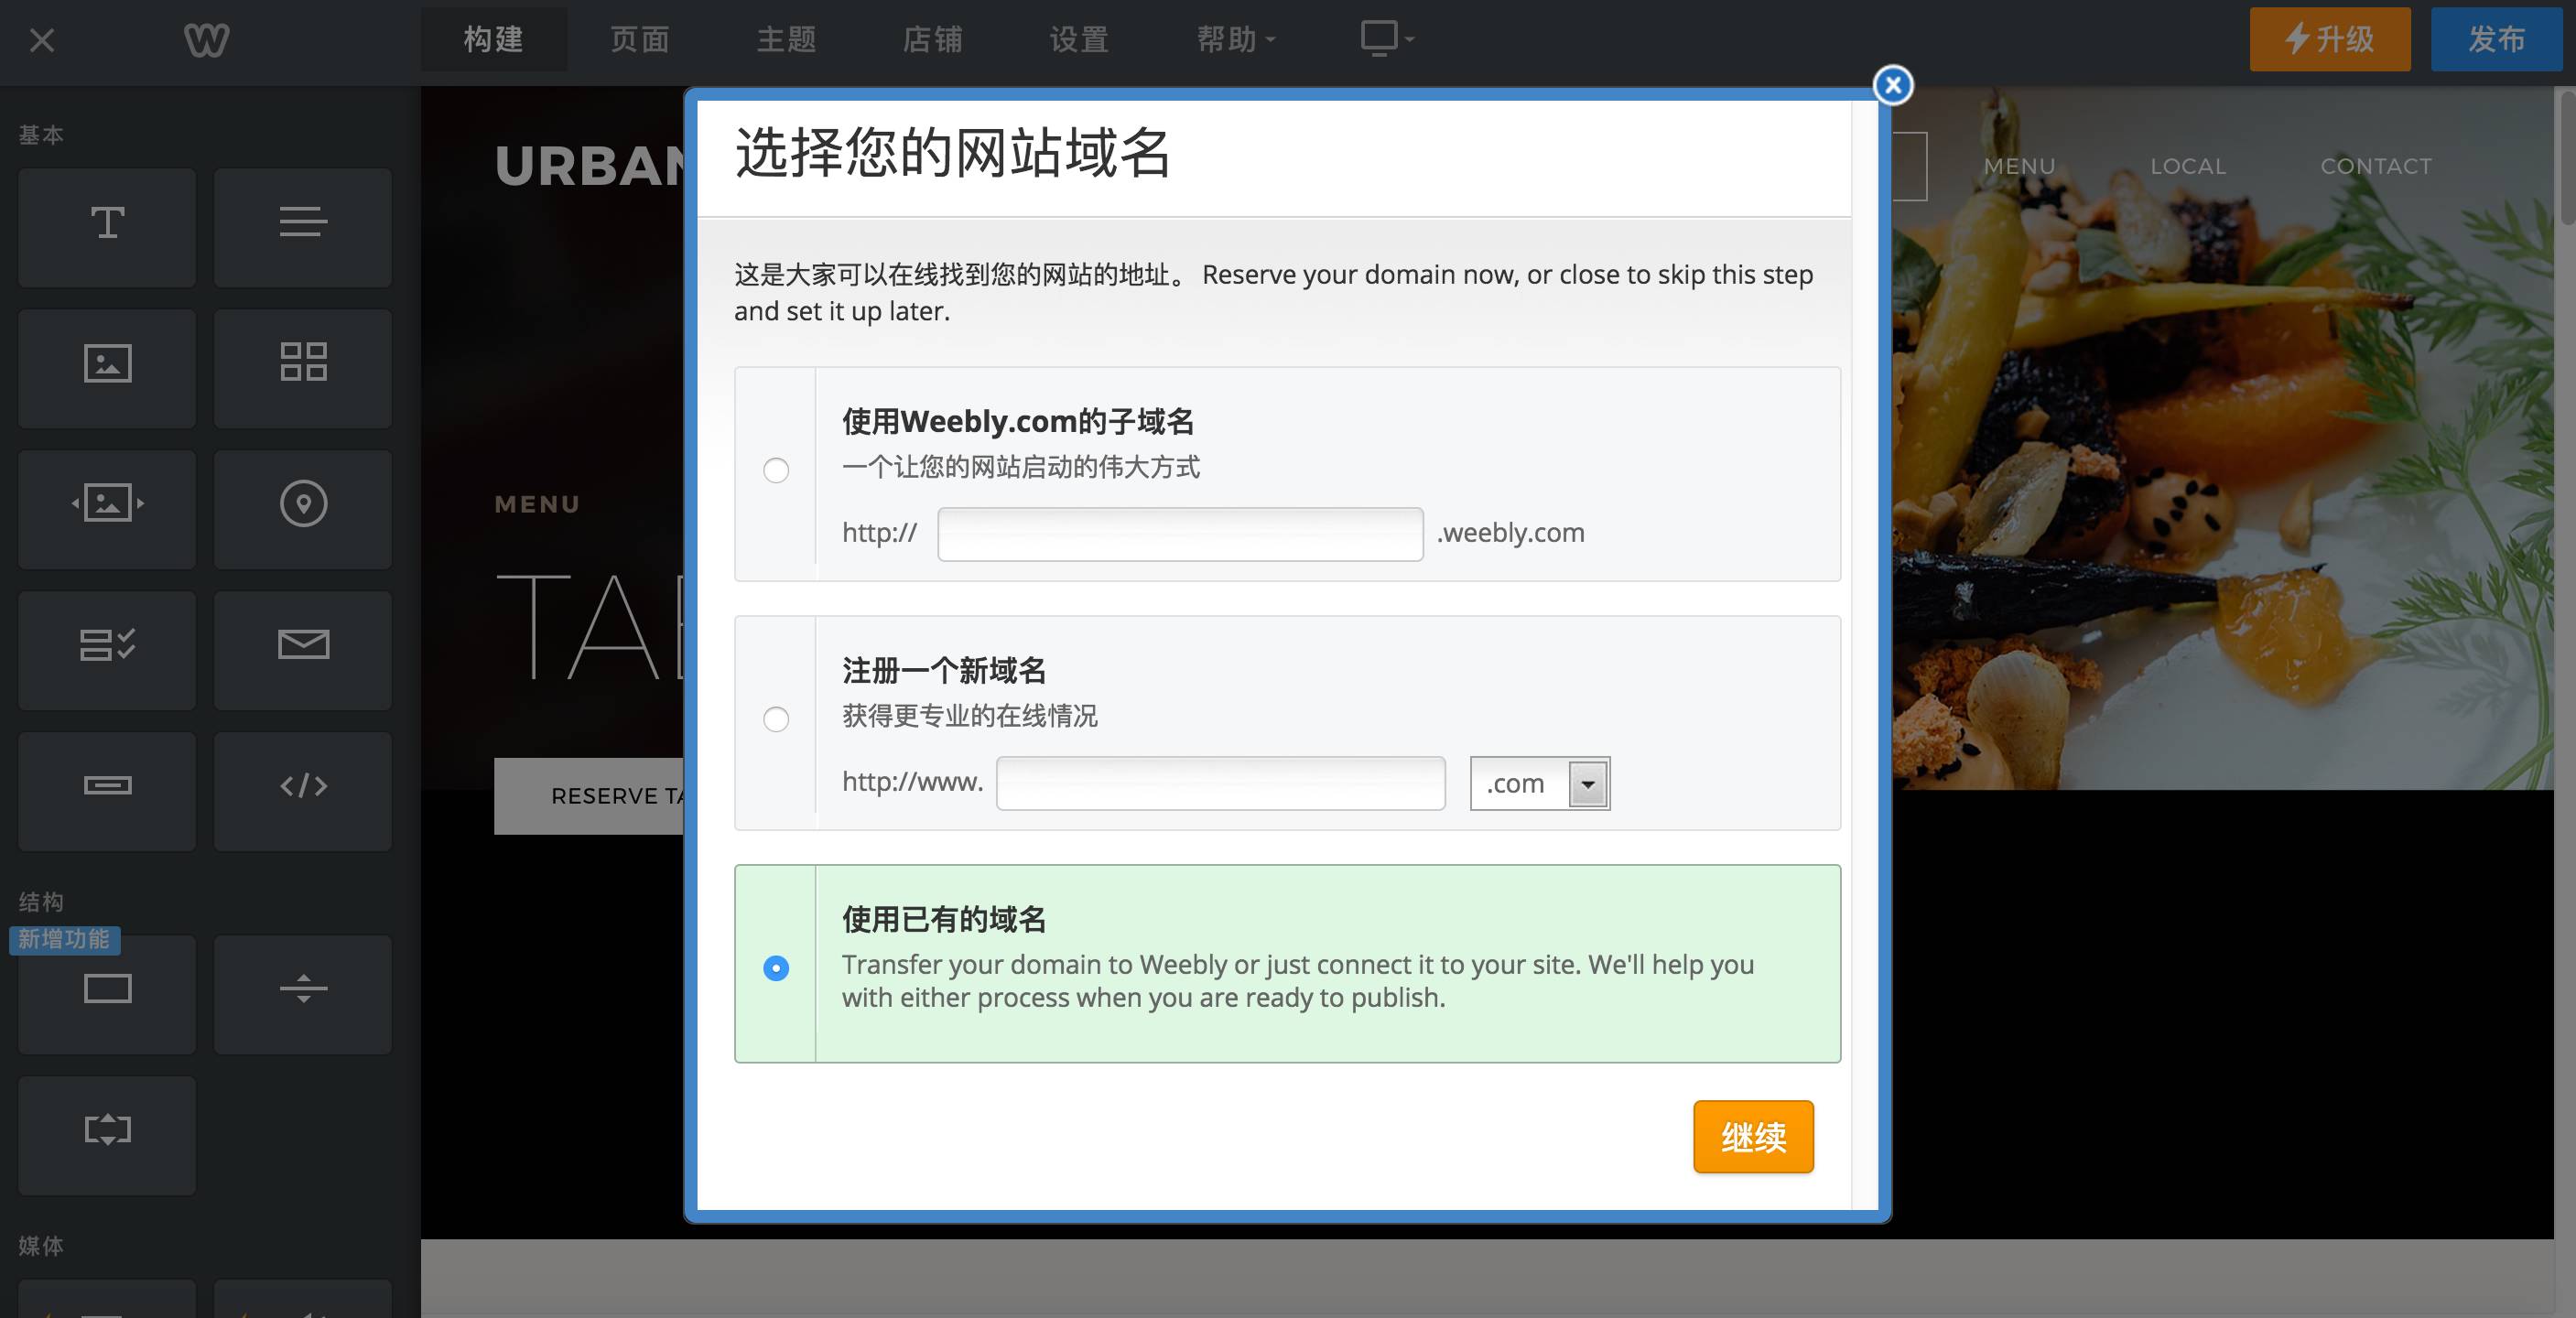The height and width of the screenshot is (1318, 2576).
Task: Click 使用Weebly.com的子域名 heading text
Action: (1018, 421)
